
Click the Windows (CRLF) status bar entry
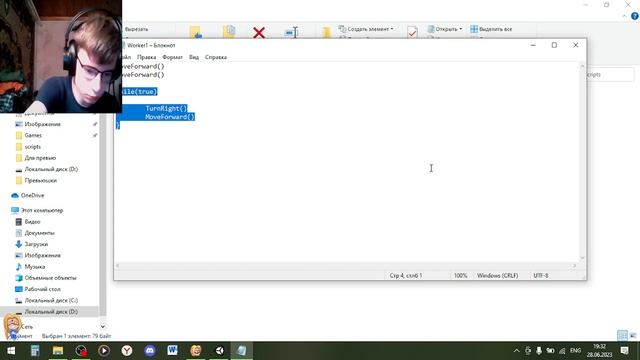pyautogui.click(x=498, y=276)
